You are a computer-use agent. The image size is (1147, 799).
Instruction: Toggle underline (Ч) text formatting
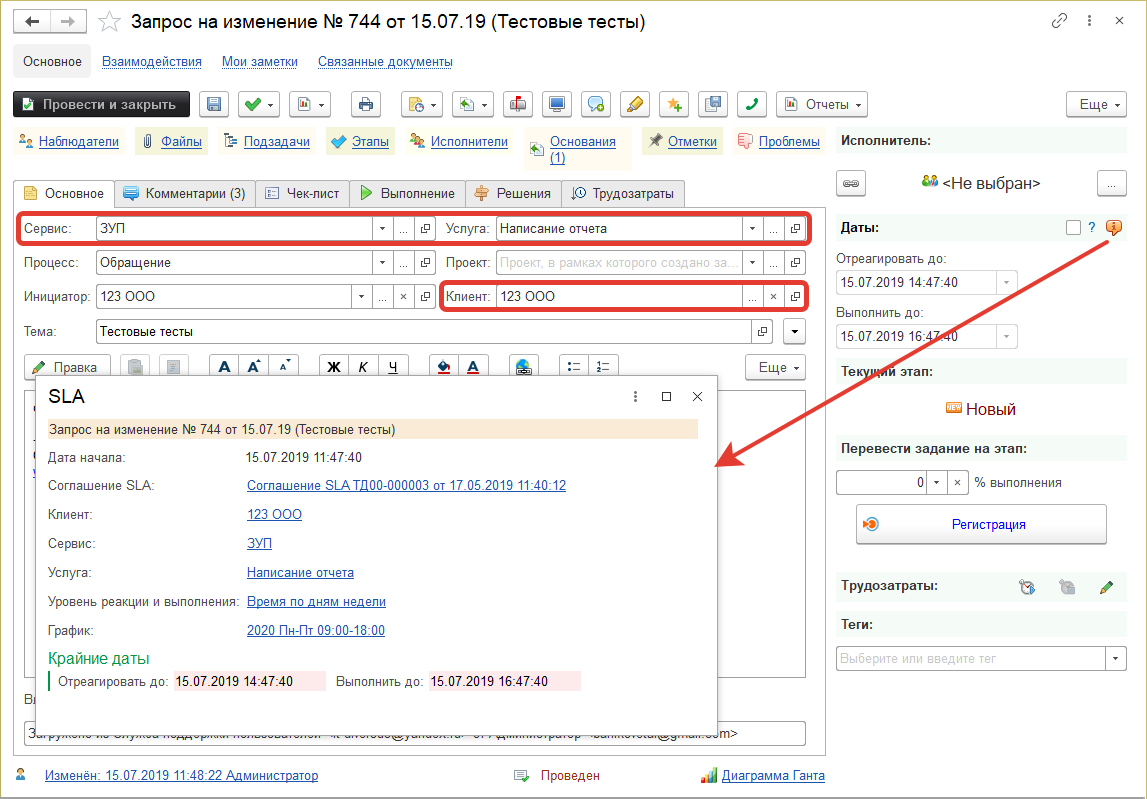393,367
